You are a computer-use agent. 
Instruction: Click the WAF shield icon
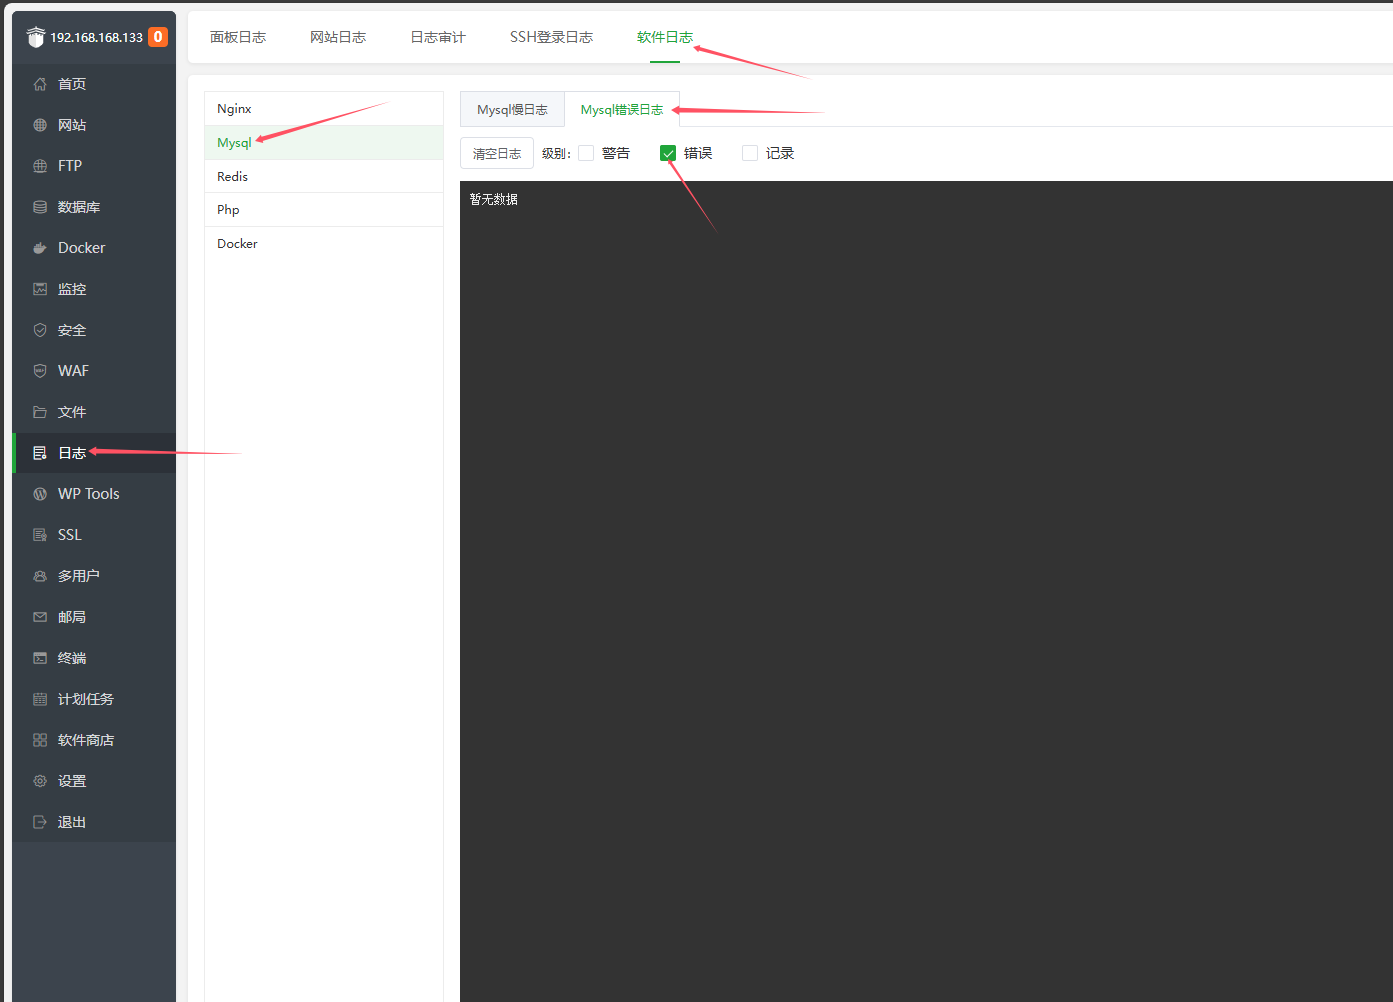(x=40, y=371)
